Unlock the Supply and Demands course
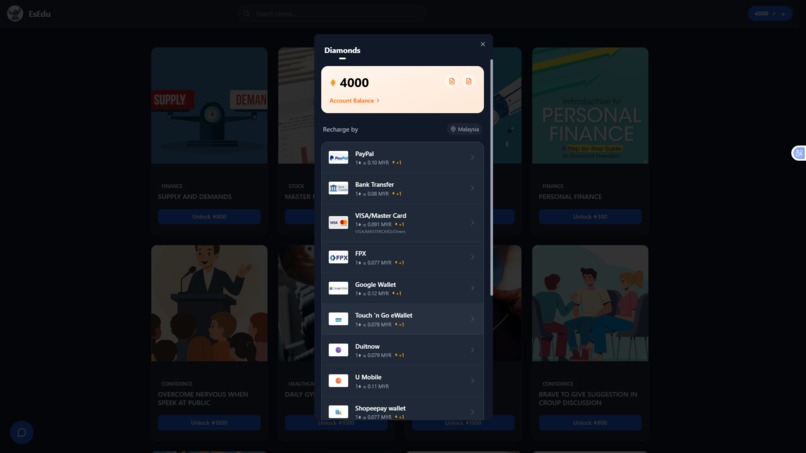The image size is (806, 453). click(x=209, y=216)
